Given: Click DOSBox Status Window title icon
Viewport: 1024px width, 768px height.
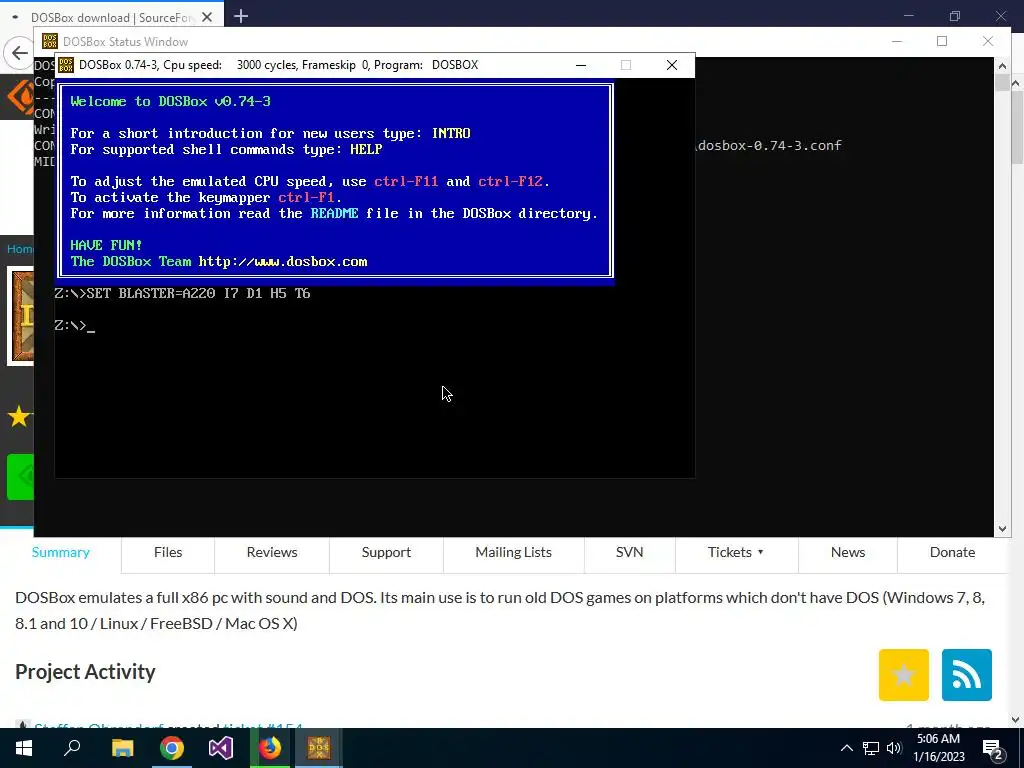Looking at the screenshot, I should click(x=50, y=41).
